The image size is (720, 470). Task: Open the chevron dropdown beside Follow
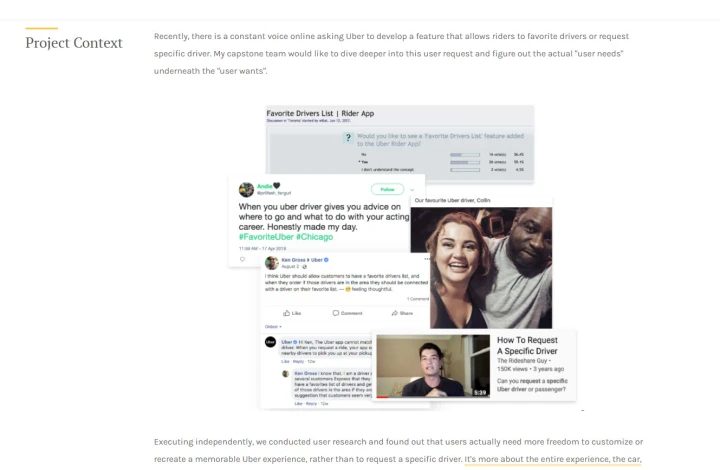pyautogui.click(x=412, y=190)
